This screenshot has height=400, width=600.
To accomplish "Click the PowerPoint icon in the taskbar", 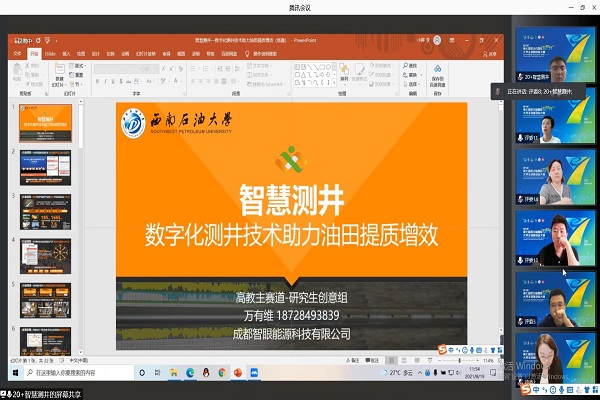I will click(x=239, y=372).
